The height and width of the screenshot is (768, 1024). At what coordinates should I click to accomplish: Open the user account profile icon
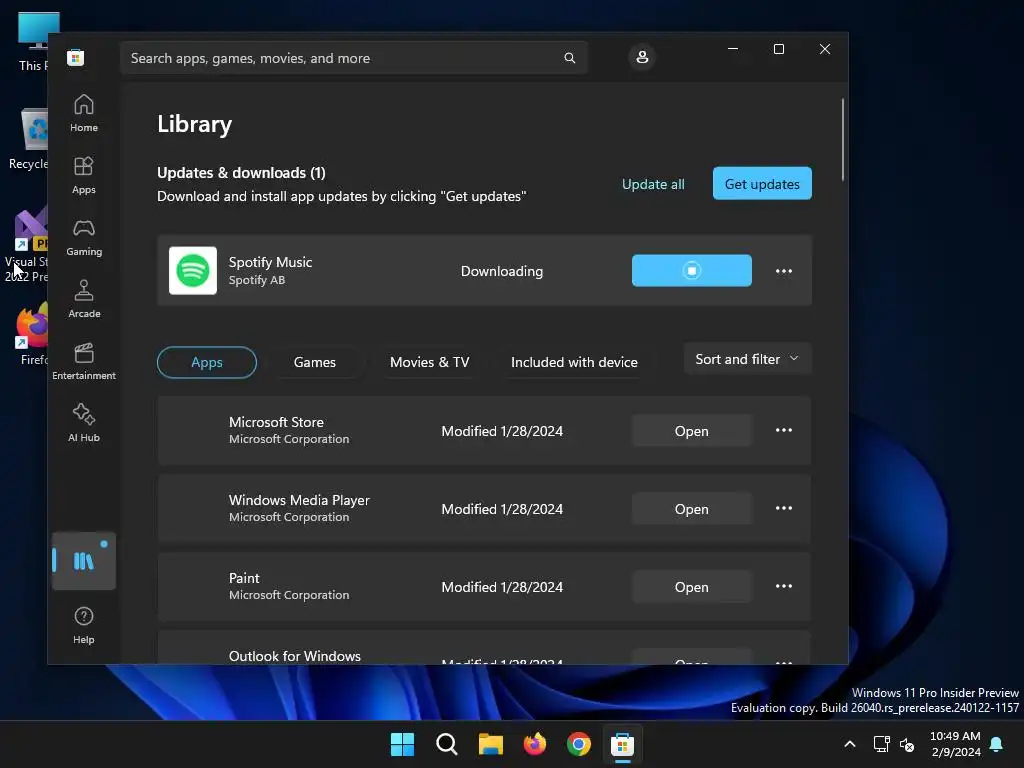[x=642, y=57]
